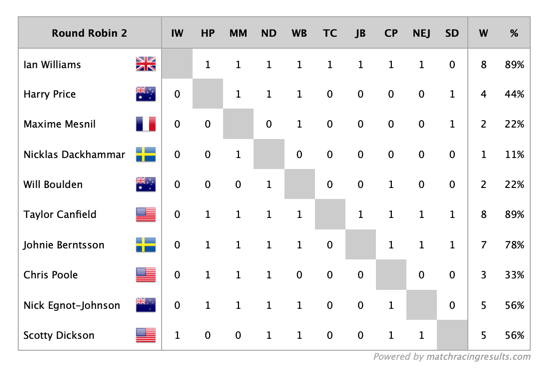The height and width of the screenshot is (370, 548).
Task: Click the NEJ column header
Action: pyautogui.click(x=421, y=33)
